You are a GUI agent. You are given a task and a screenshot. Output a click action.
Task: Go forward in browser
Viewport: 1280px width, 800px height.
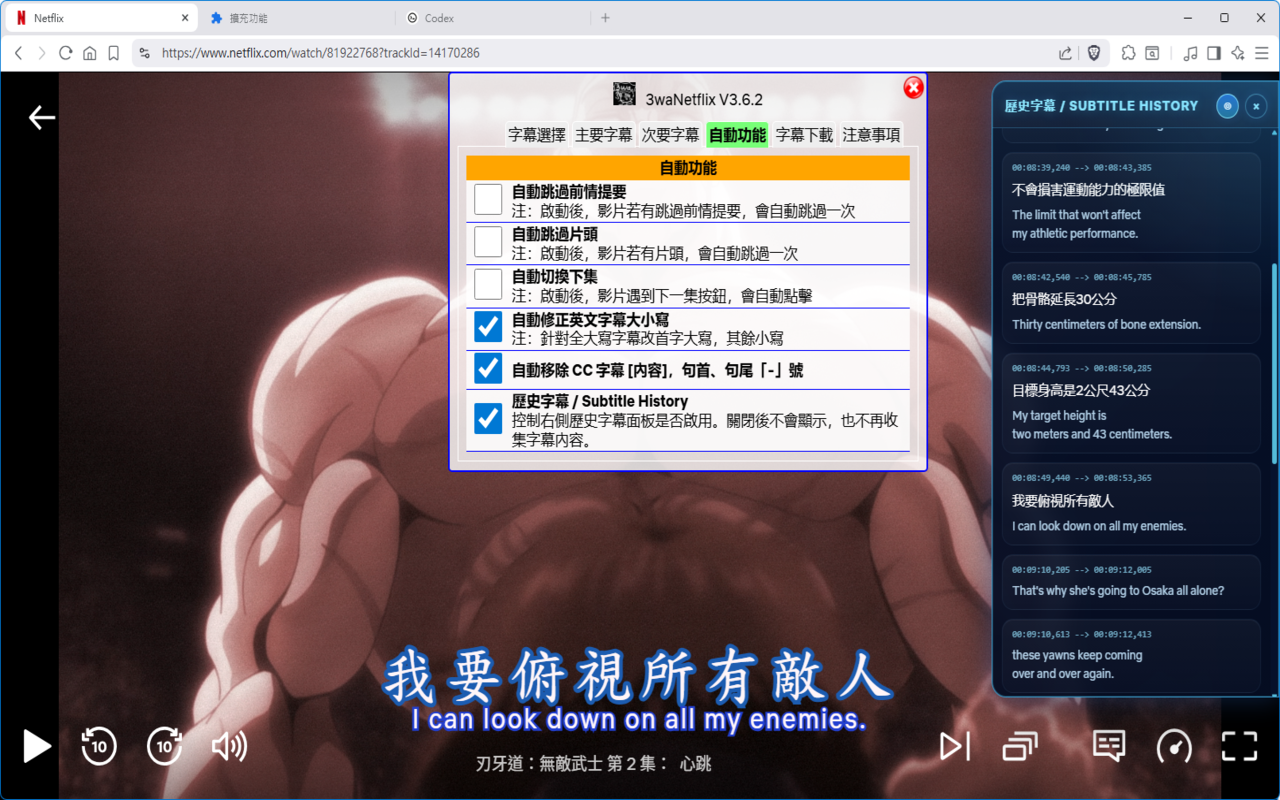pos(42,53)
